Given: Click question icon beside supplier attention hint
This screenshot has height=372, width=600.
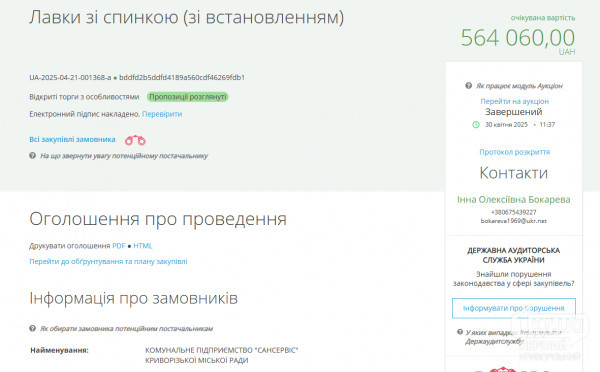Looking at the screenshot, I should 33,156.
